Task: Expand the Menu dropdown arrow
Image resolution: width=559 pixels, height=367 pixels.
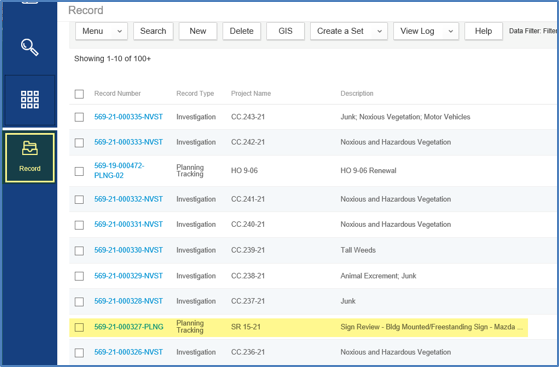Action: 119,31
